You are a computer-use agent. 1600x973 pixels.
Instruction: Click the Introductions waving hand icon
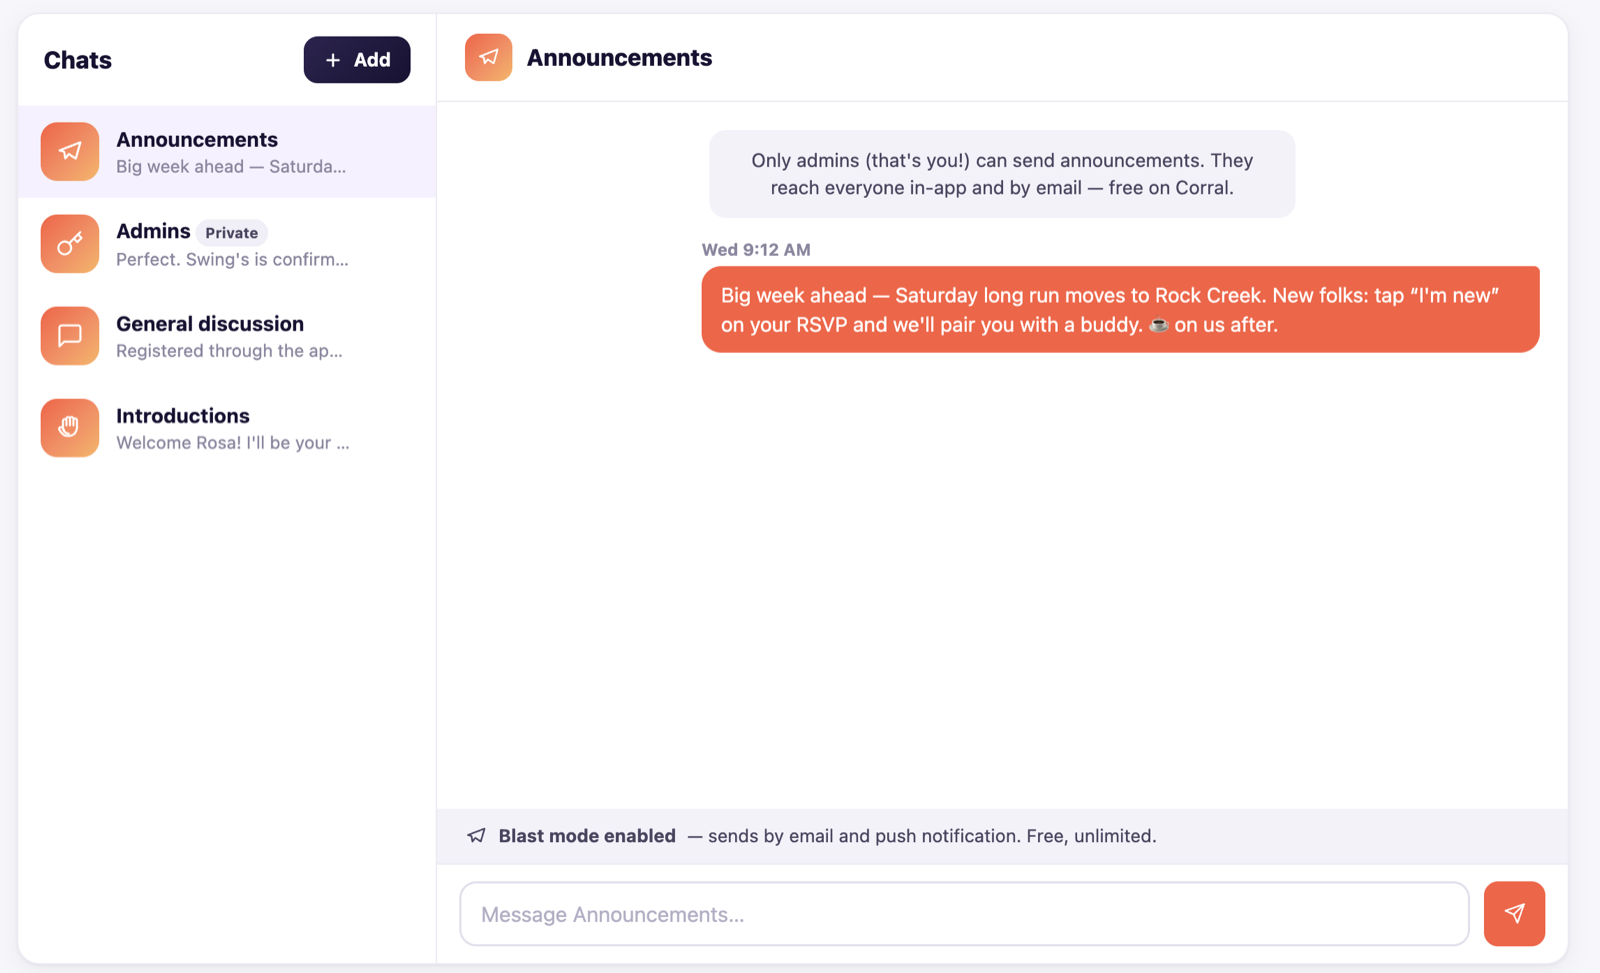pyautogui.click(x=70, y=428)
